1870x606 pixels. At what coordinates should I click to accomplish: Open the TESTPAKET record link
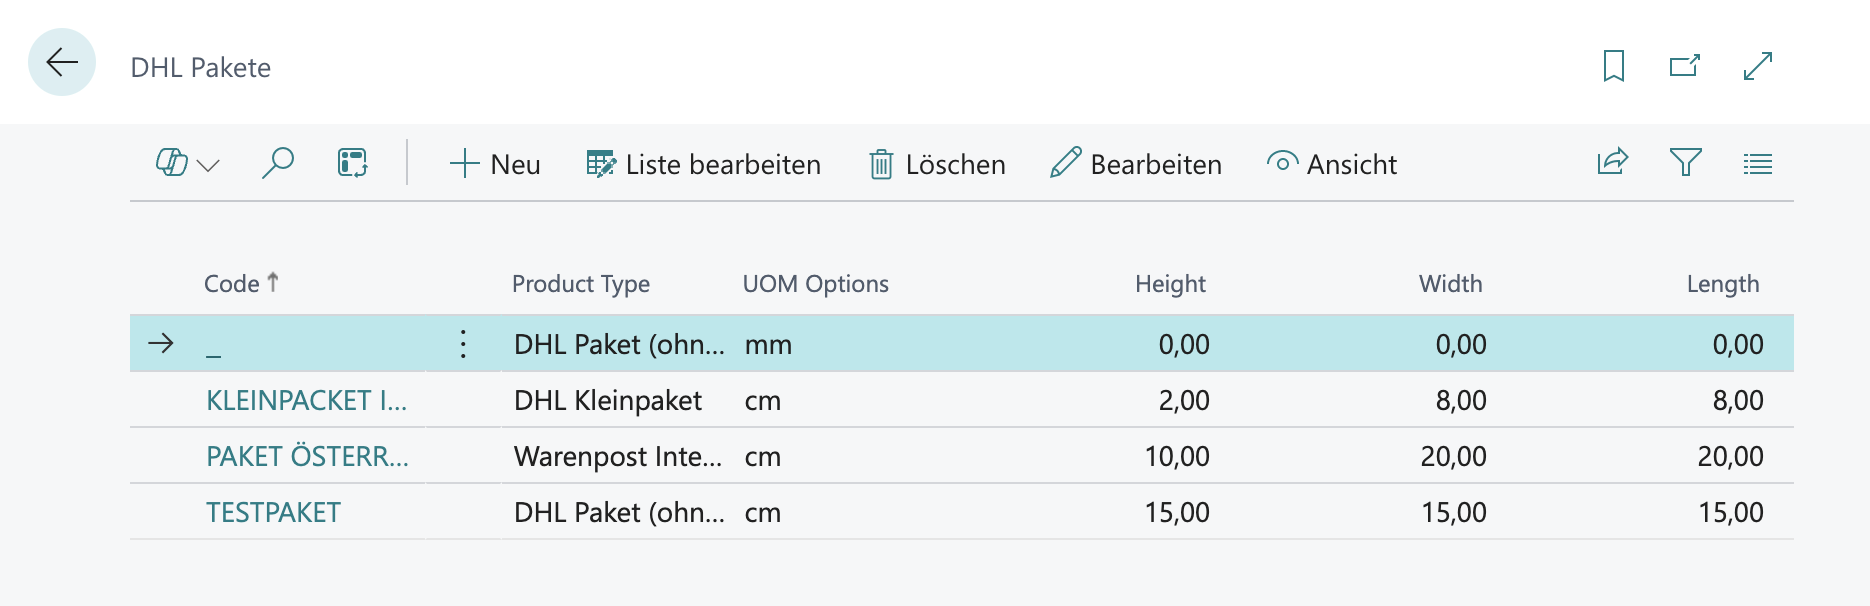point(273,512)
